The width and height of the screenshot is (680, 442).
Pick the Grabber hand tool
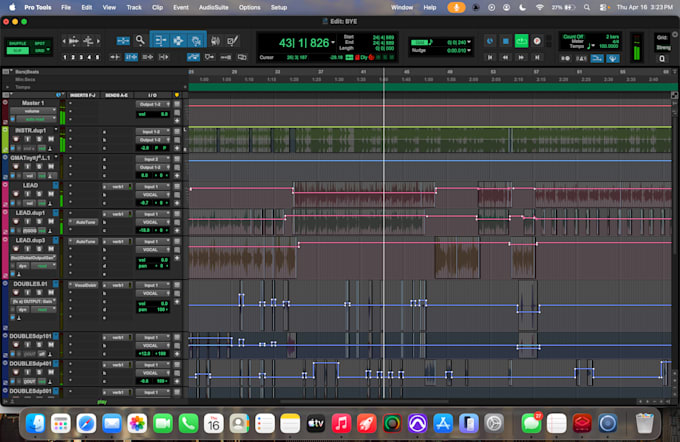click(x=196, y=40)
